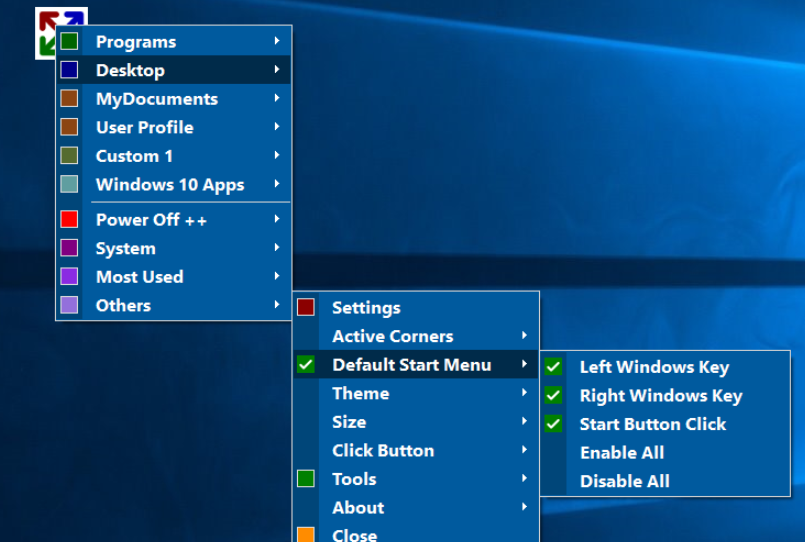Toggle the Right Windows Key checkbox
Image resolution: width=805 pixels, height=542 pixels.
coord(553,396)
